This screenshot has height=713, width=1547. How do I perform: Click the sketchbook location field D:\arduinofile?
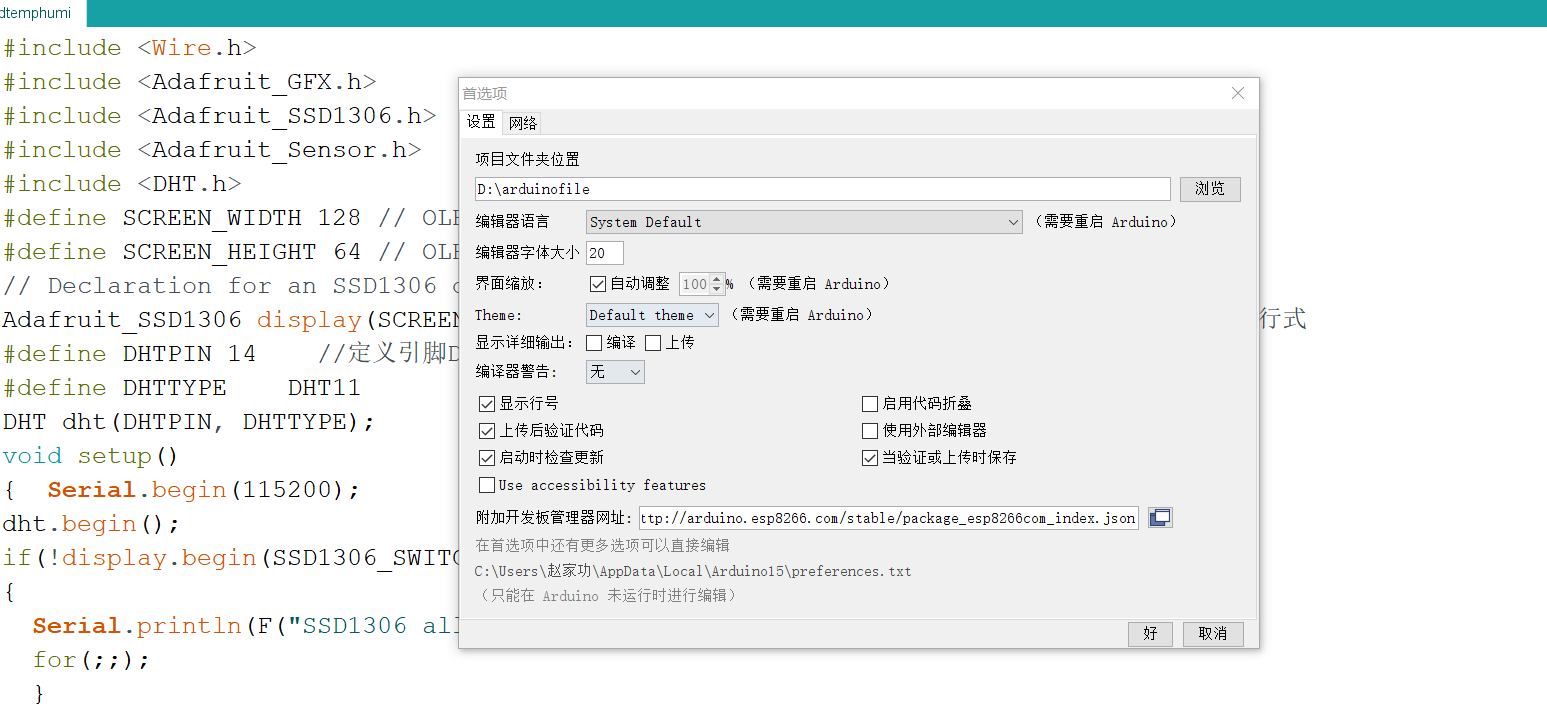point(823,189)
